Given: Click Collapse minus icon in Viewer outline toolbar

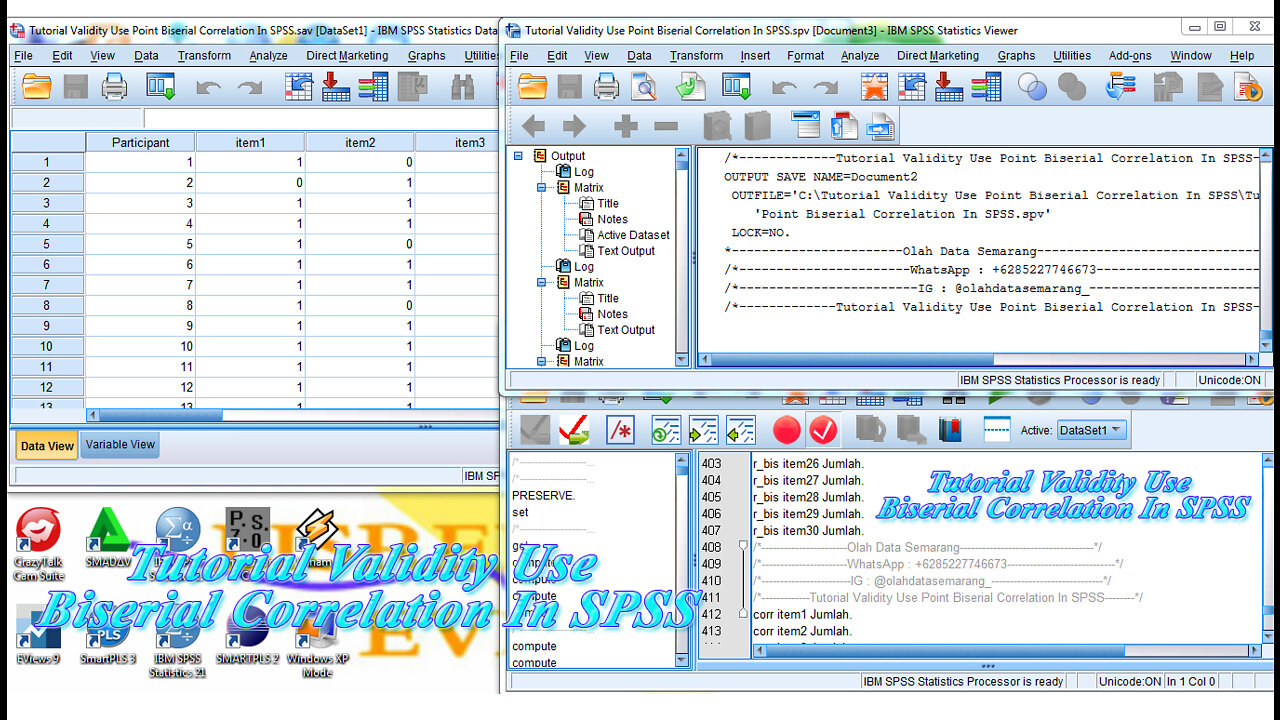Looking at the screenshot, I should pyautogui.click(x=666, y=126).
